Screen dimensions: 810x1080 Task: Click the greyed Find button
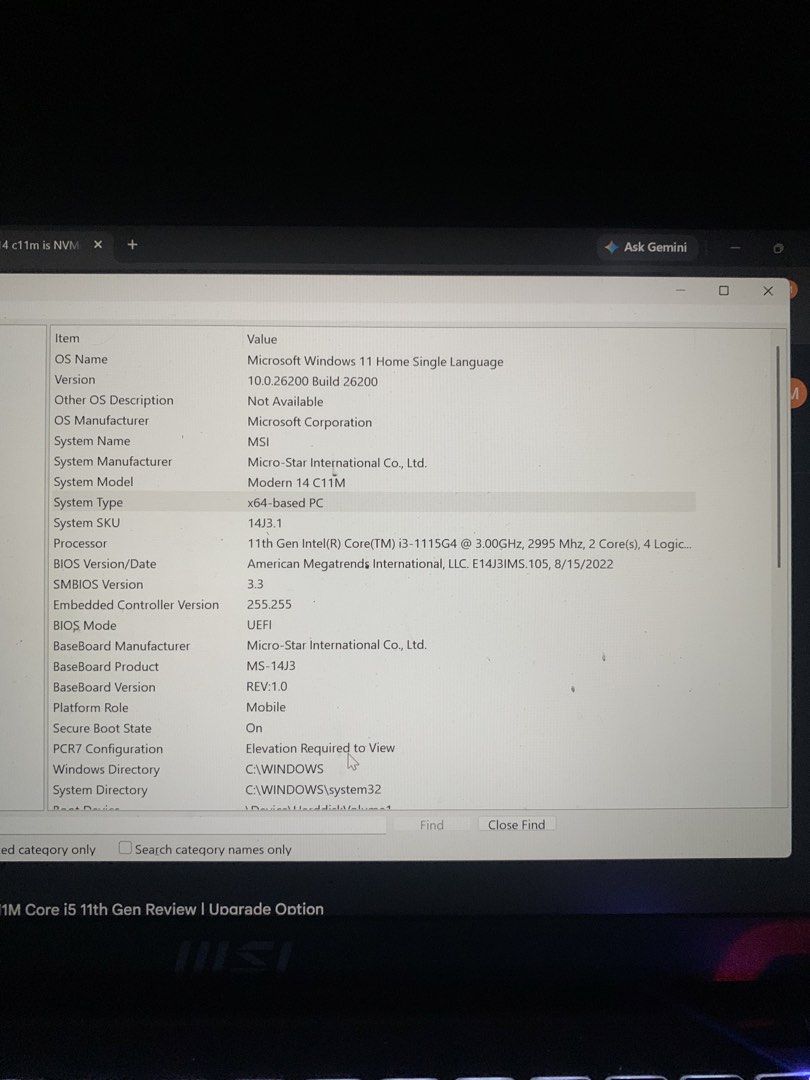(432, 825)
